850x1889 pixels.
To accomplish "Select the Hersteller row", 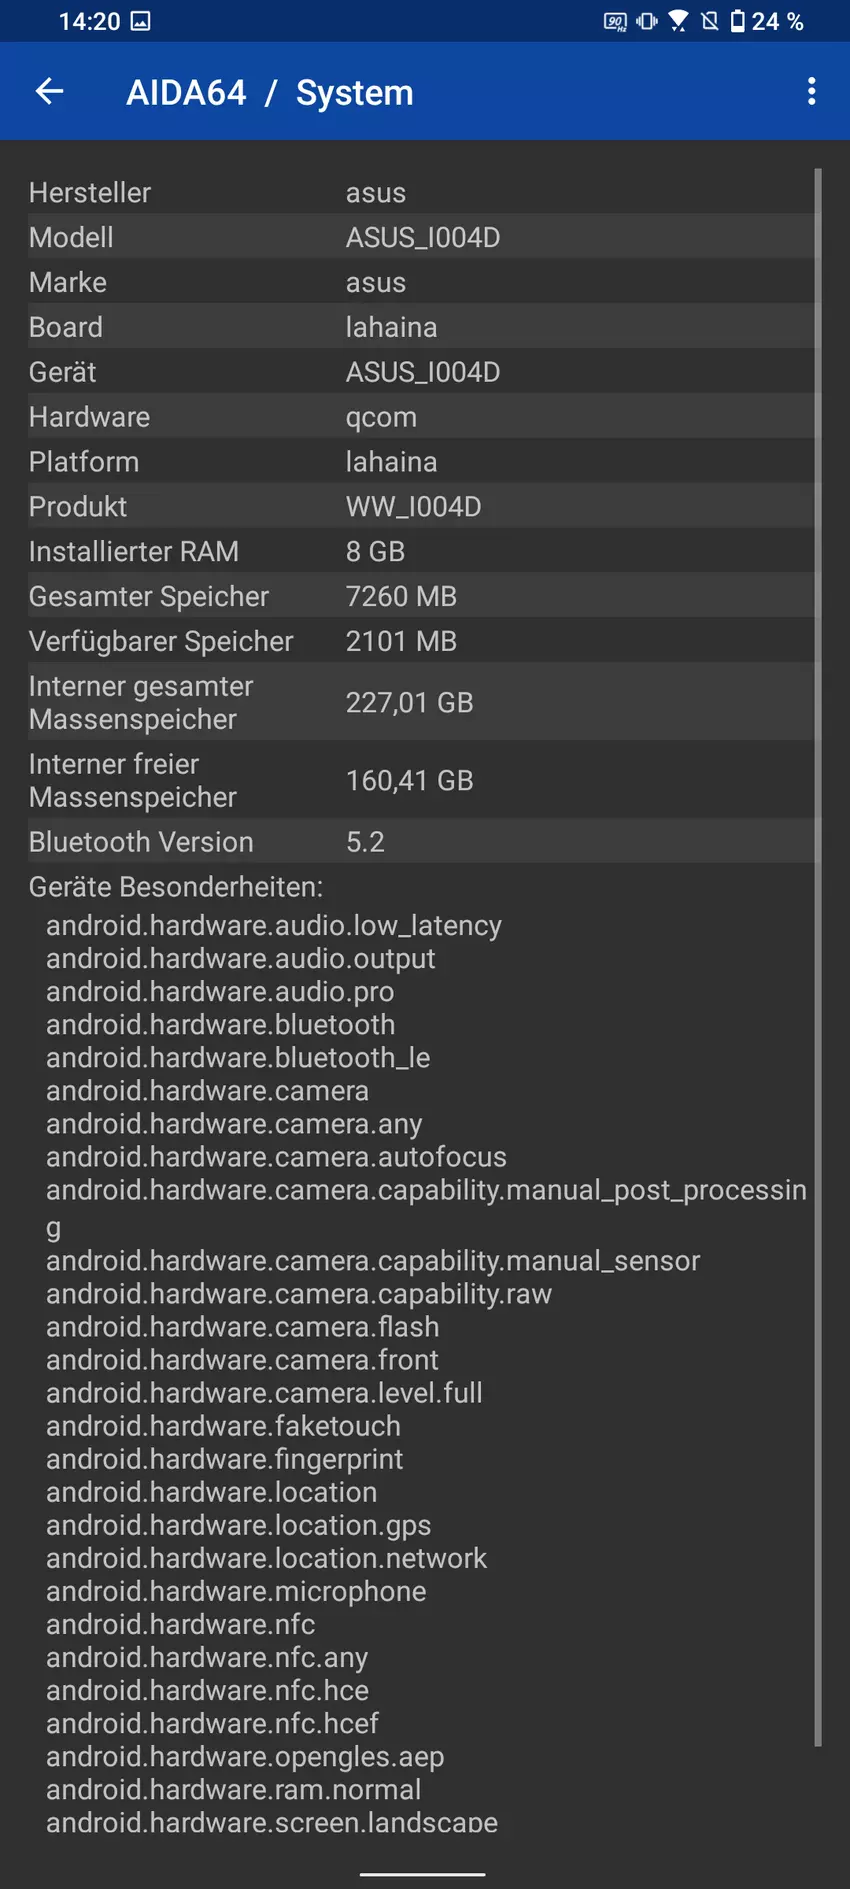I will click(x=420, y=192).
